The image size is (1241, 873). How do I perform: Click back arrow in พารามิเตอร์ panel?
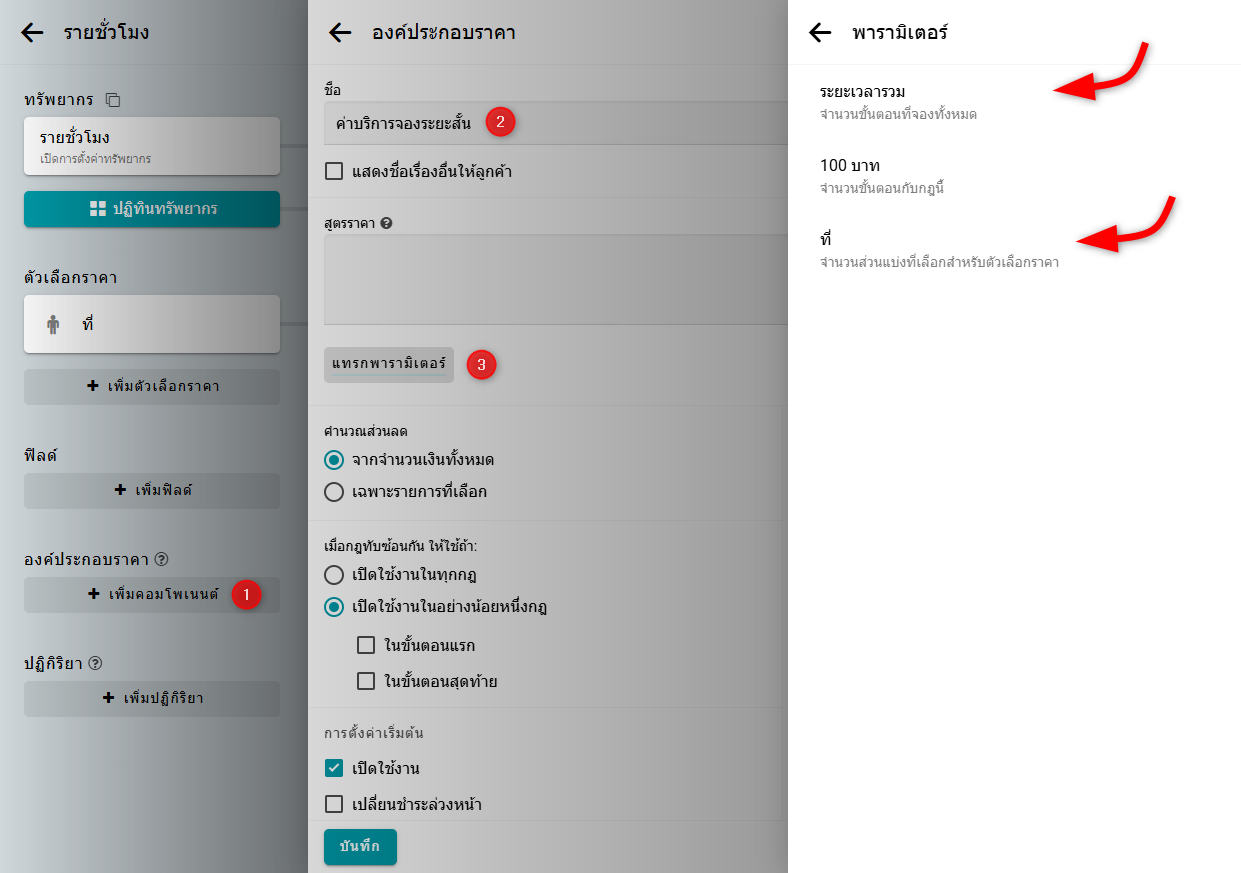click(x=820, y=33)
